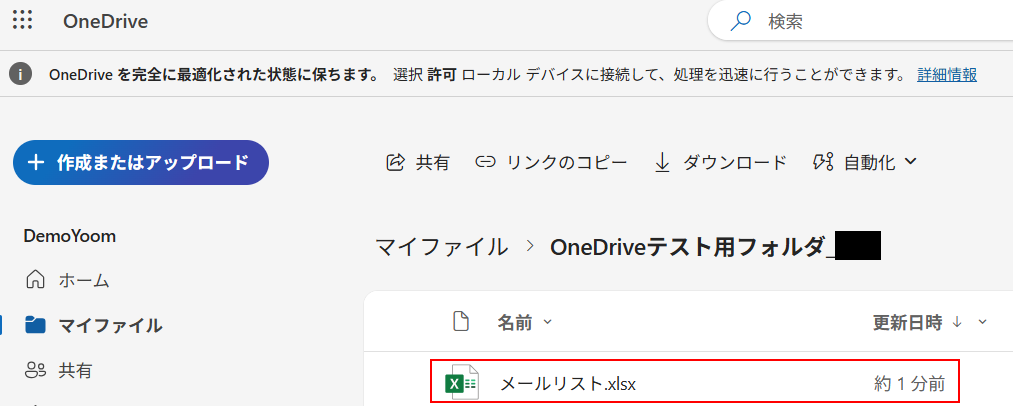Expand the 自動化 dropdown menu
This screenshot has height=406, width=1013.
click(865, 162)
